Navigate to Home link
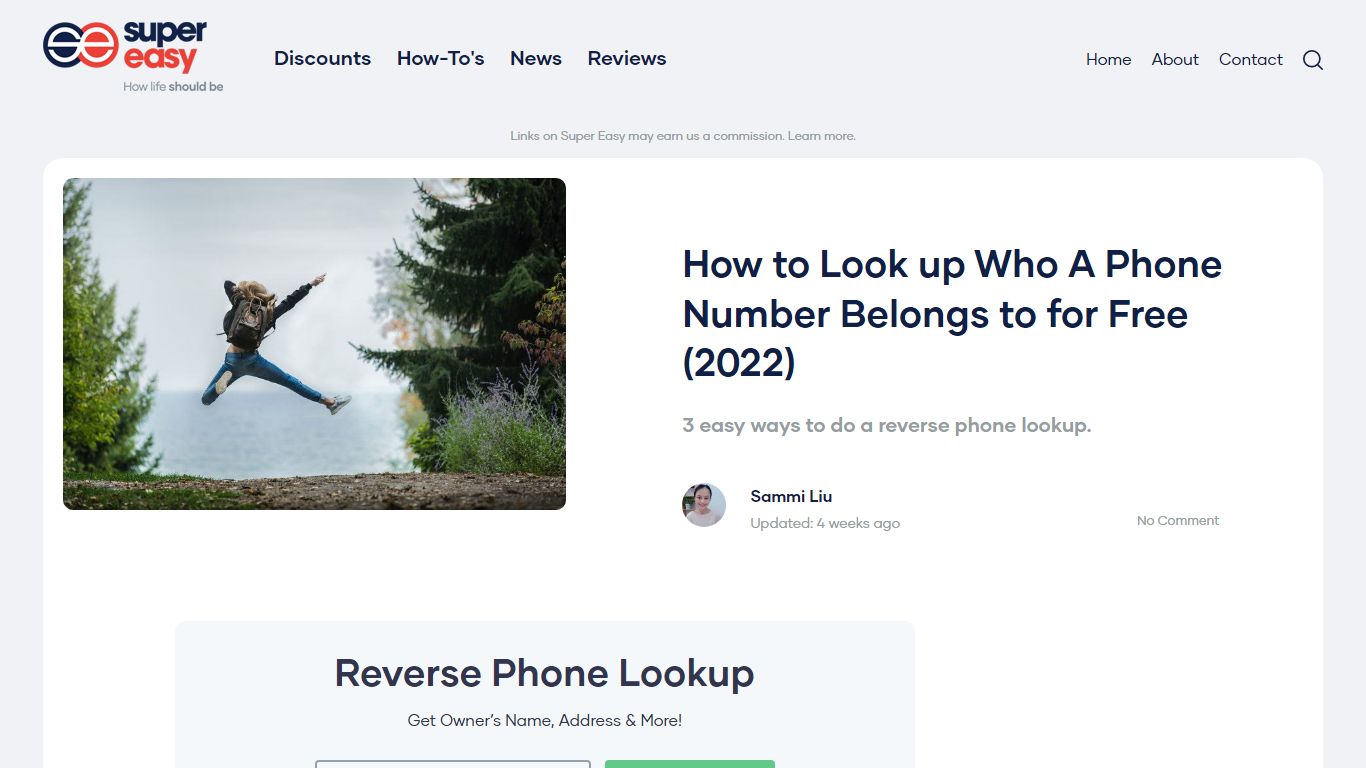The width and height of the screenshot is (1366, 768). tap(1108, 59)
